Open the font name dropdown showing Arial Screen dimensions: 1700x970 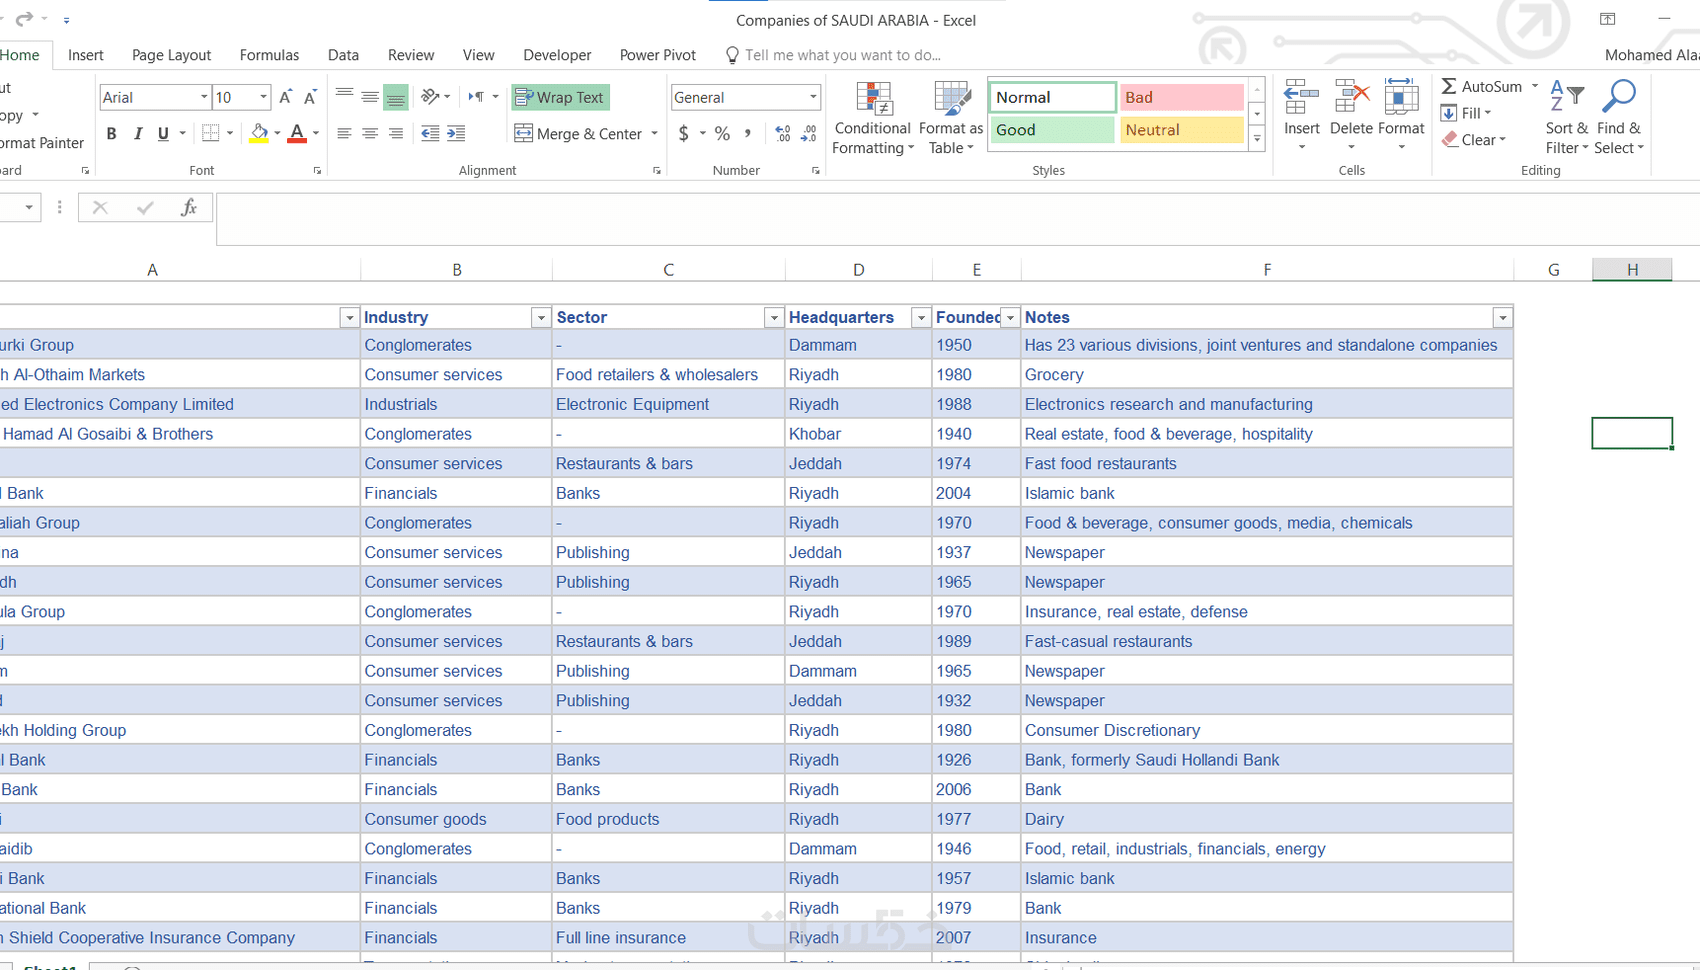click(204, 97)
